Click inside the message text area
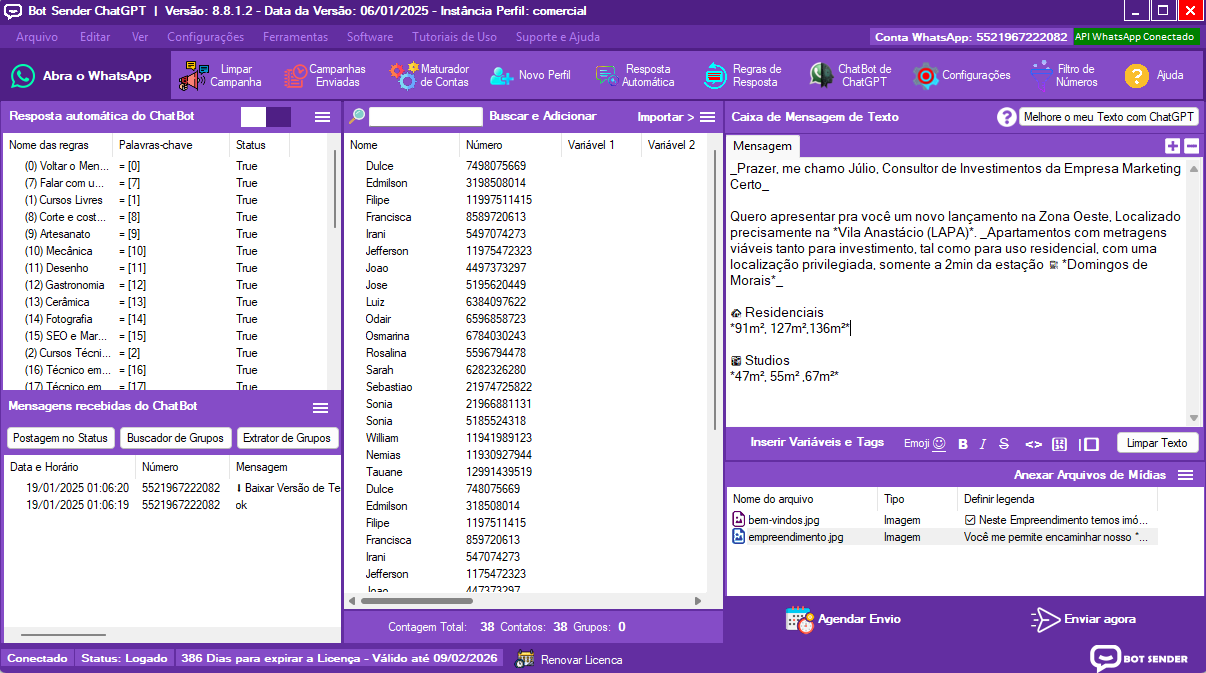Viewport: 1206px width, 673px height. tap(956, 290)
